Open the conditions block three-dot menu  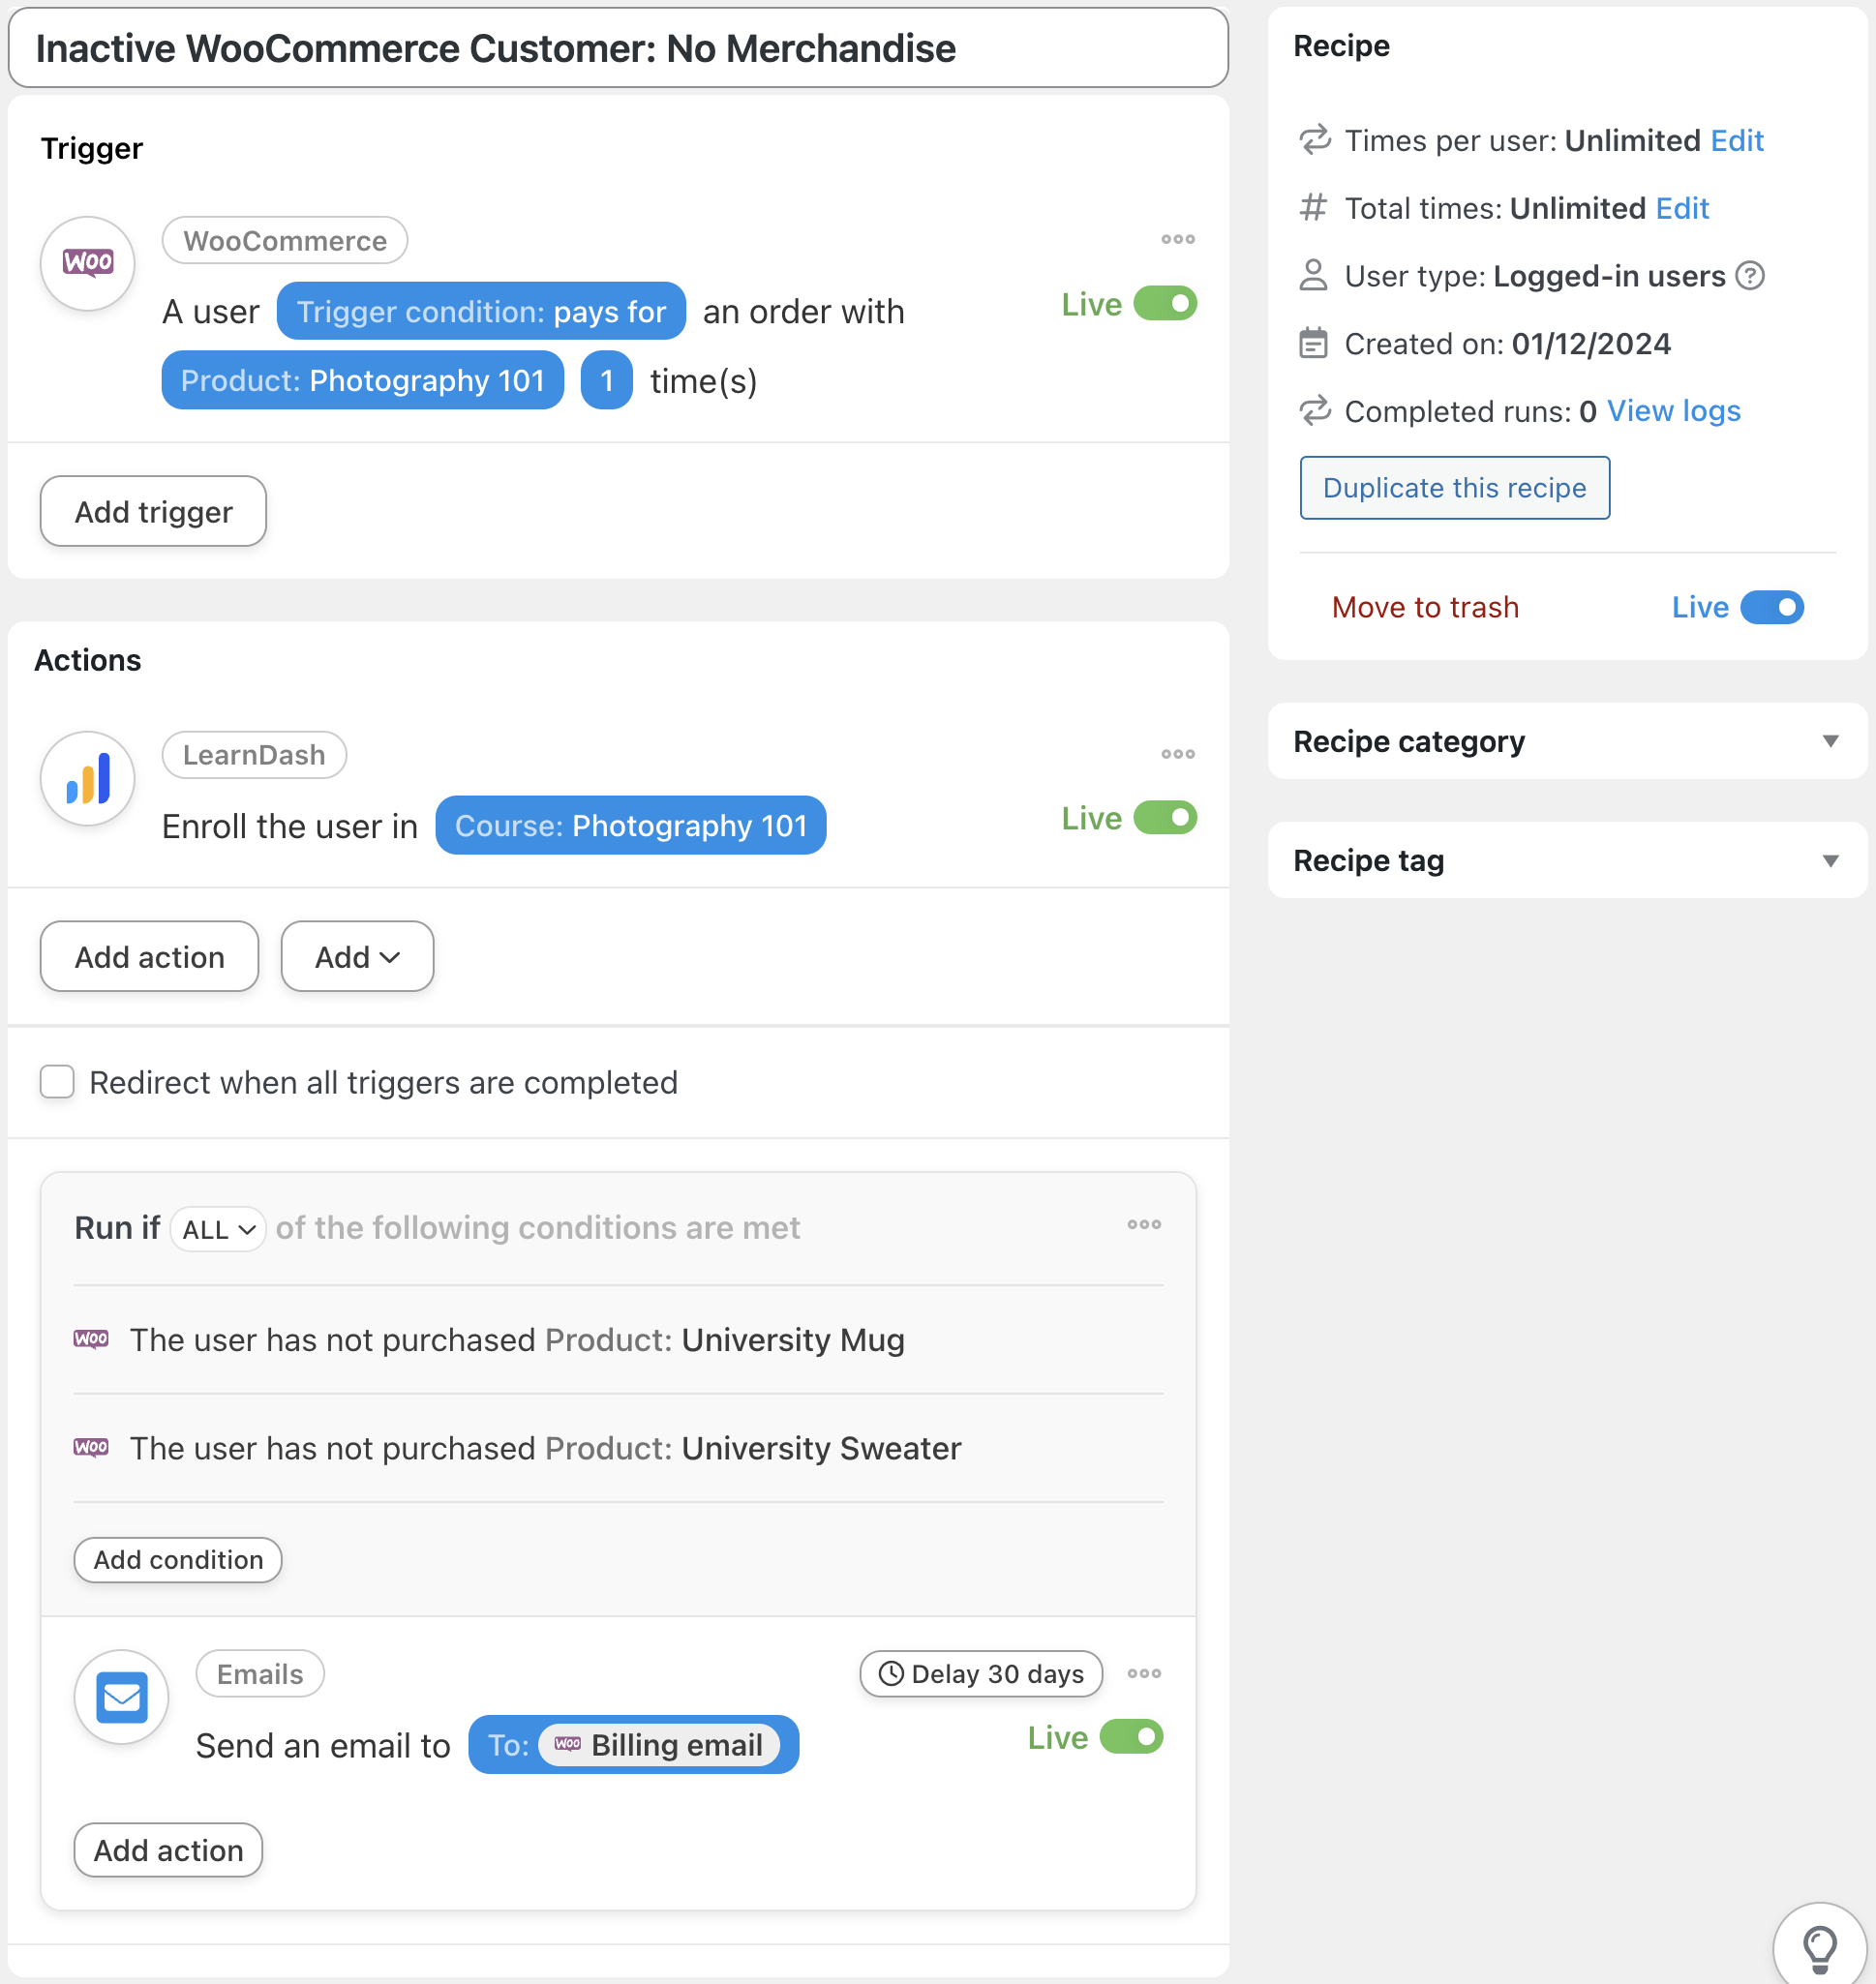[1143, 1225]
